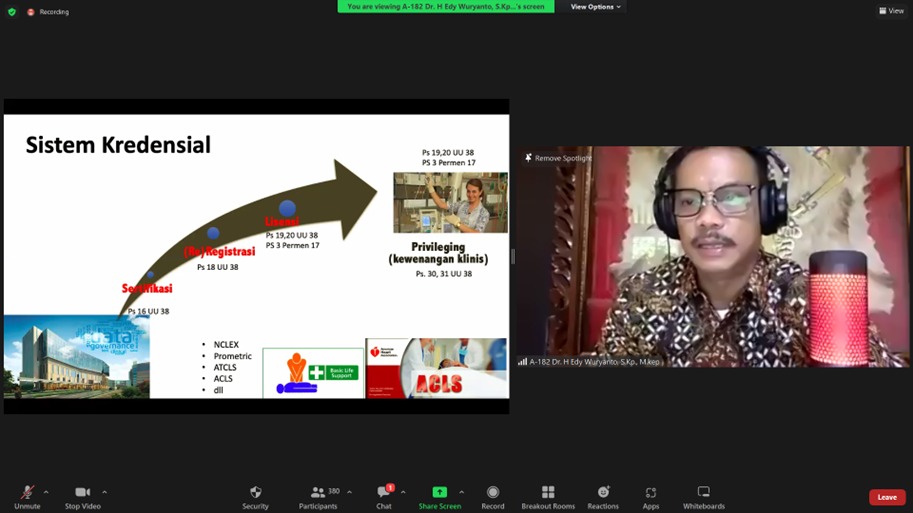Open the Chat panel
Viewport: 913px width, 513px height.
pos(384,492)
